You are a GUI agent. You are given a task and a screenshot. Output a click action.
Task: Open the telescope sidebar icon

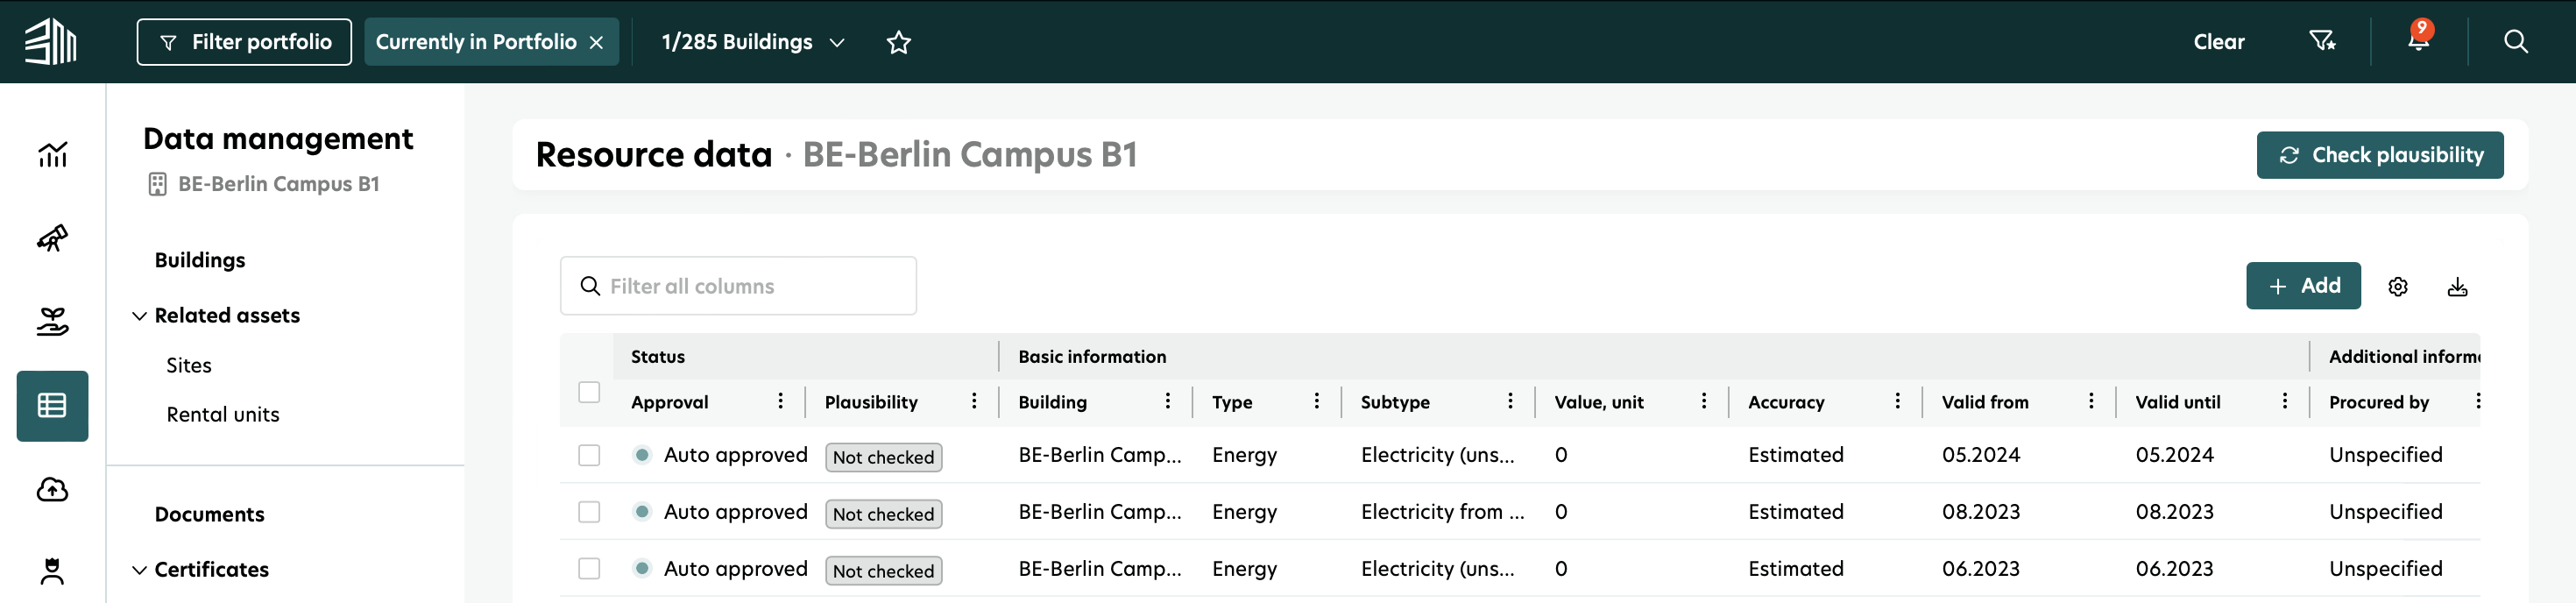click(x=52, y=238)
